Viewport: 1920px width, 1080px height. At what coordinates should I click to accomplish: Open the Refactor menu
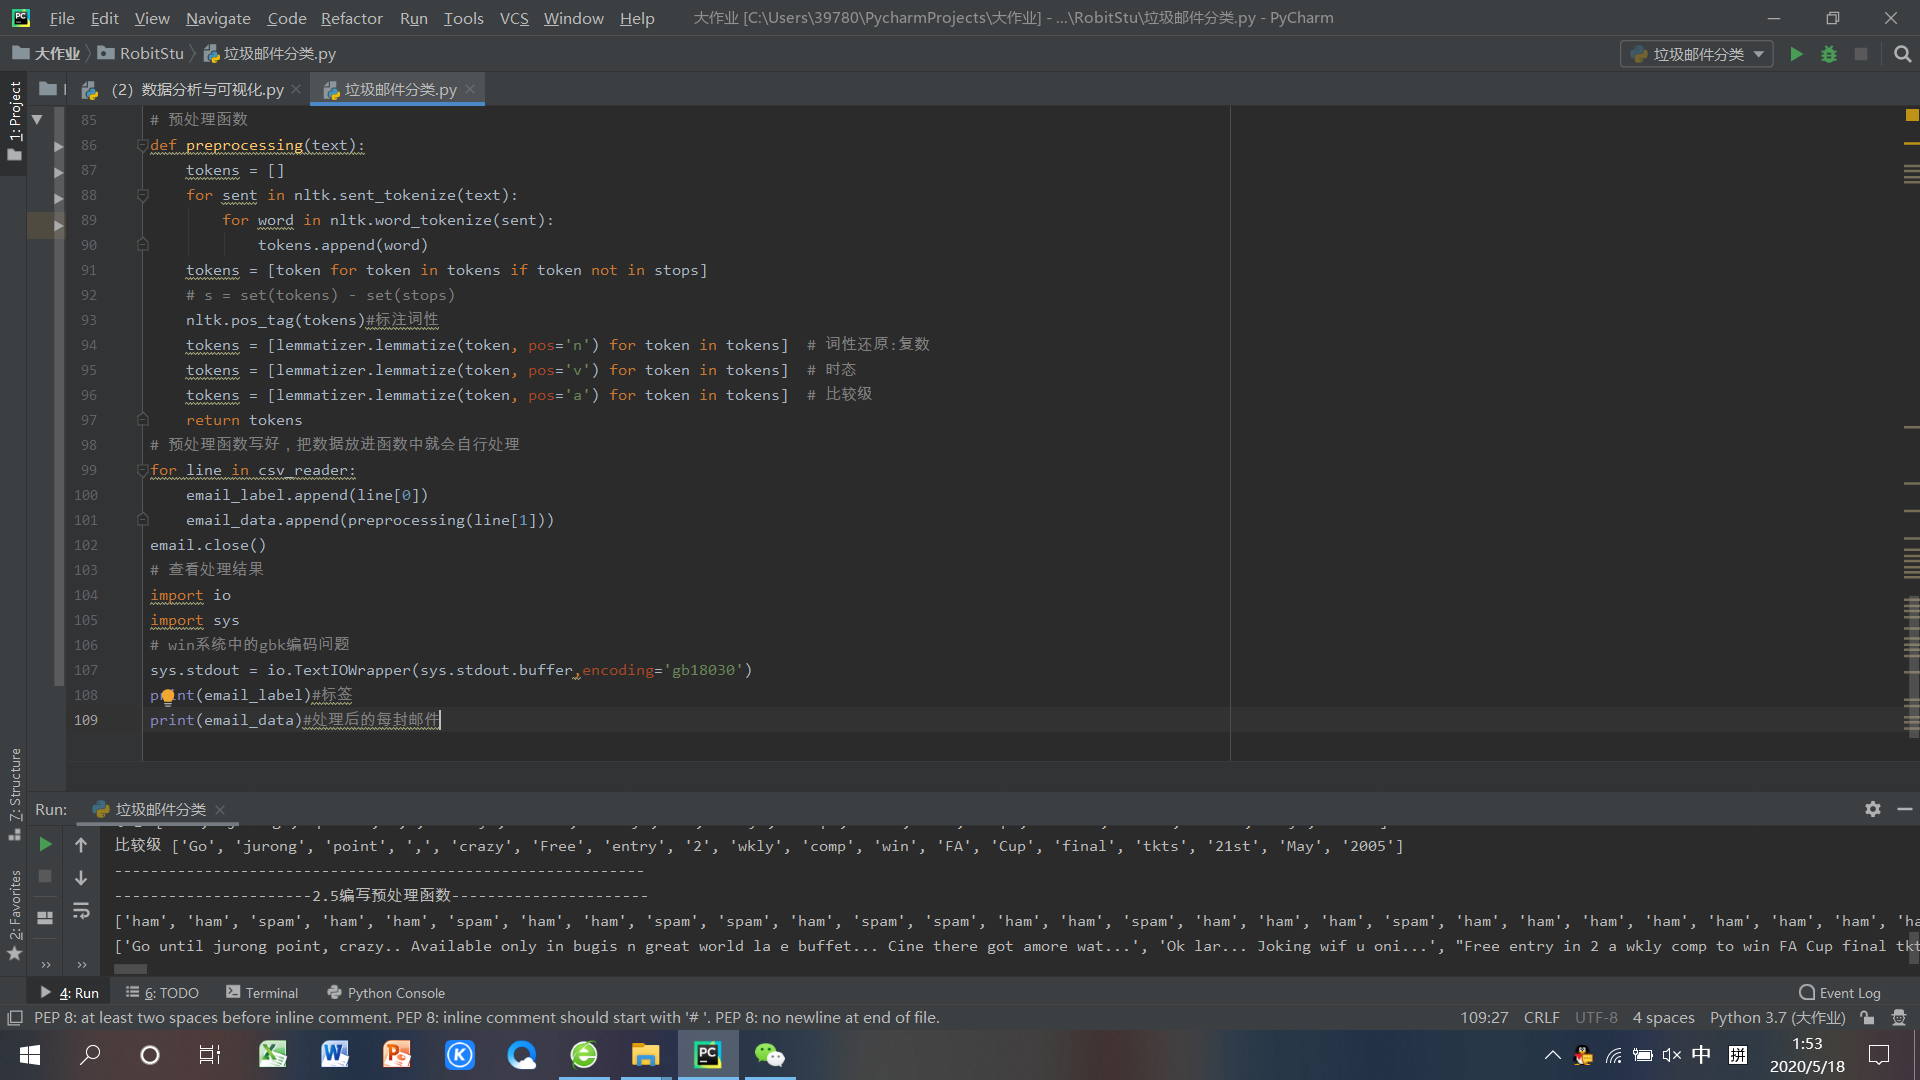pyautogui.click(x=351, y=18)
